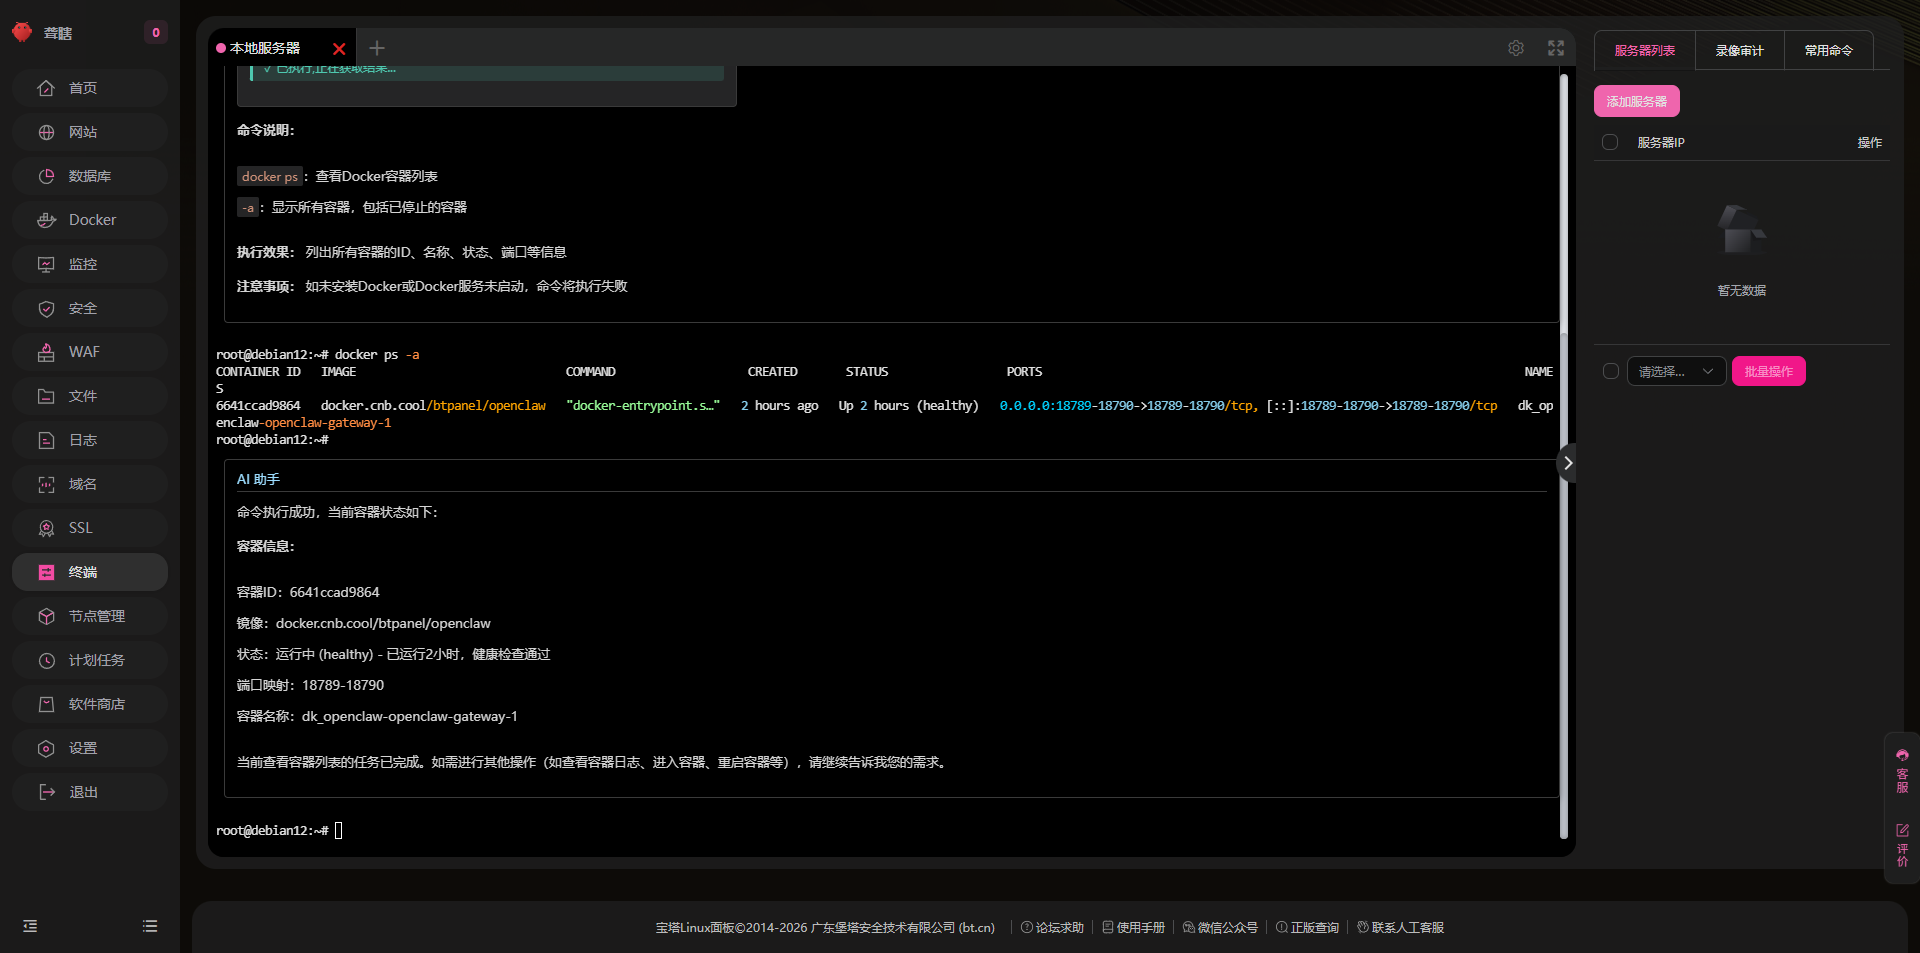
Task: Toggle fullscreen terminal icon
Action: (1556, 48)
